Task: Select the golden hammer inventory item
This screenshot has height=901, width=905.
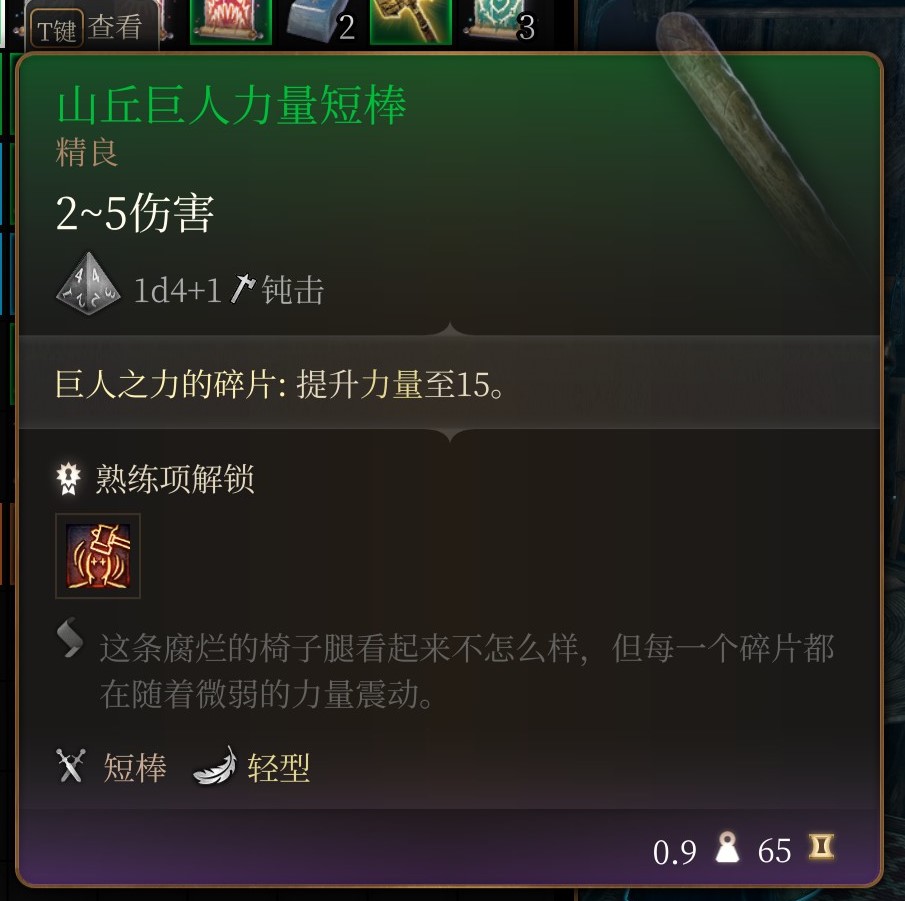Action: [x=410, y=22]
